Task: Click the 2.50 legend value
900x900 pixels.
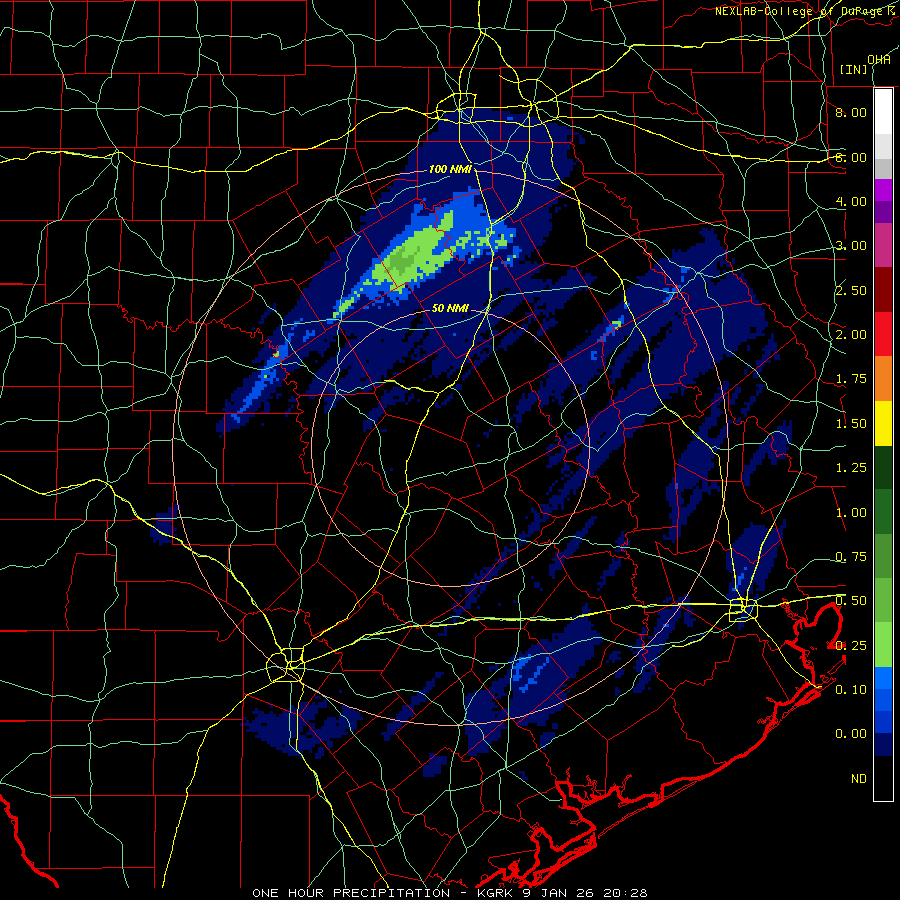Action: pyautogui.click(x=851, y=290)
